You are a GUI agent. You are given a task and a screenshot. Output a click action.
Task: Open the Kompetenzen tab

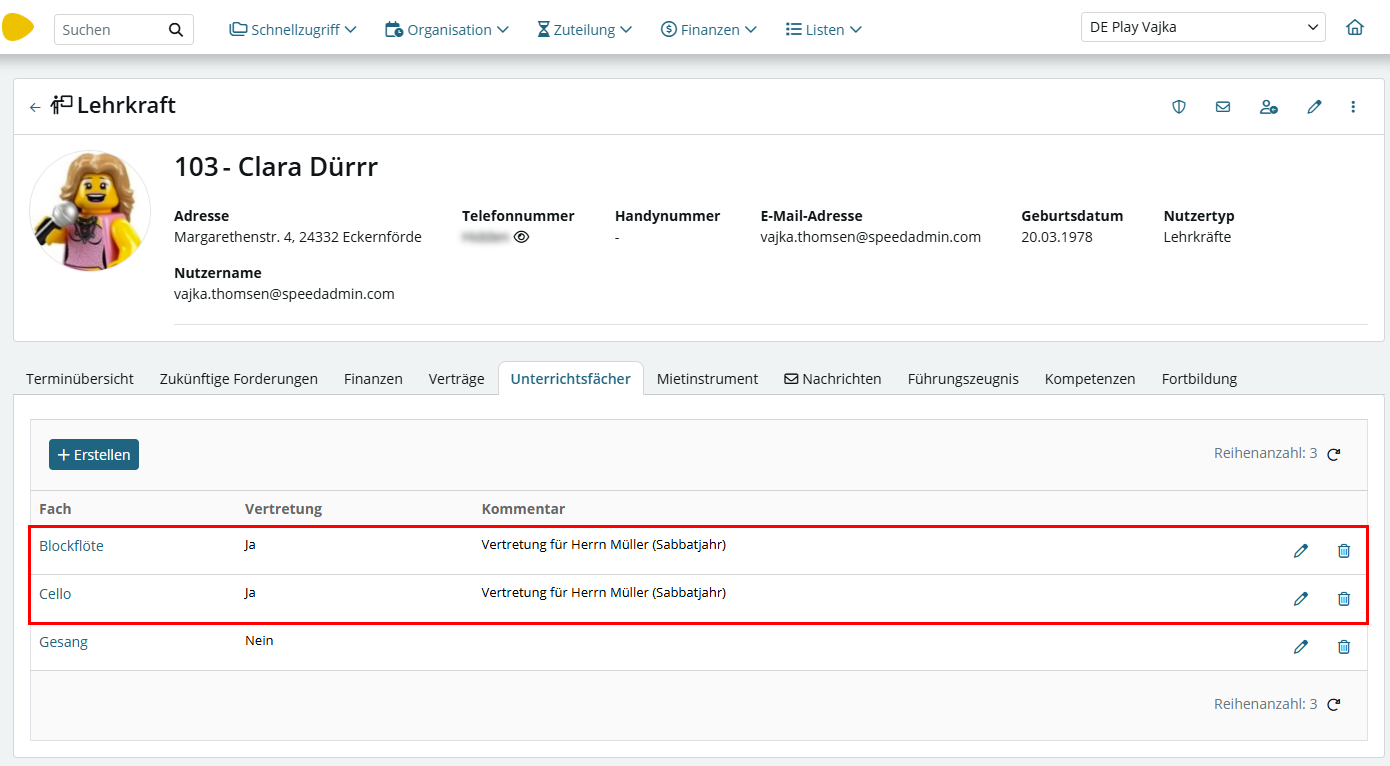pyautogui.click(x=1090, y=379)
